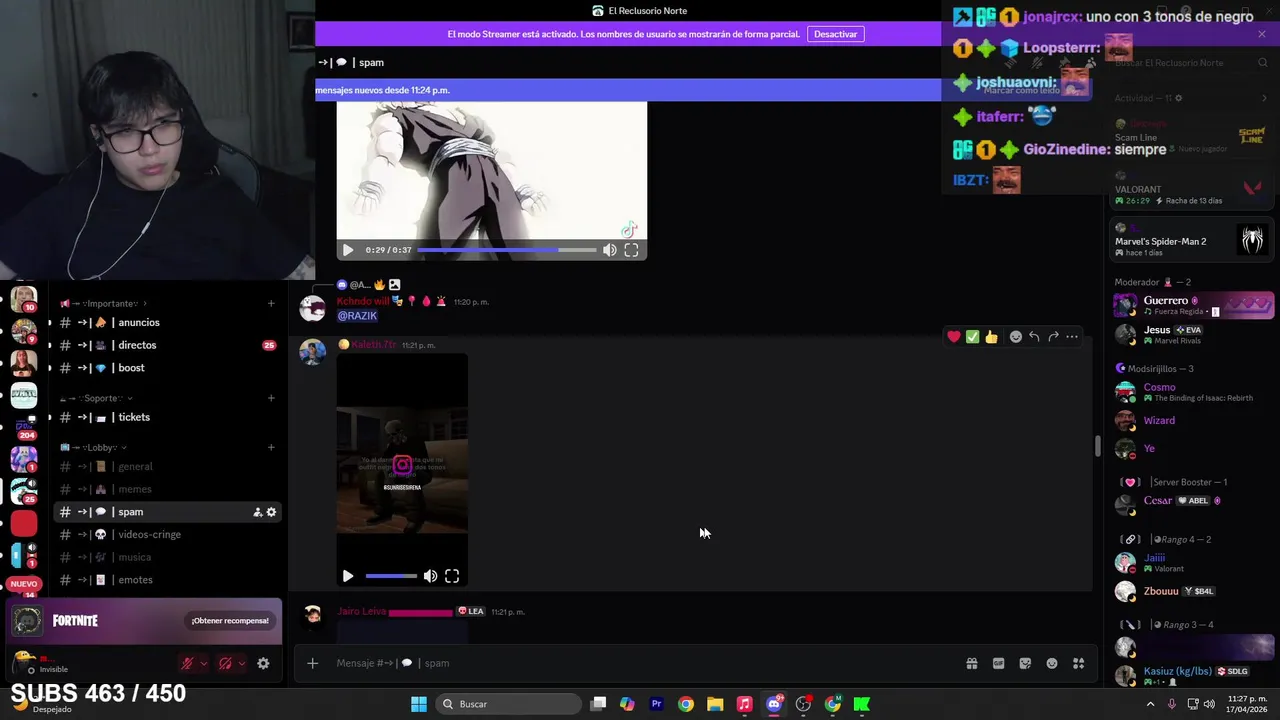Open File Explorer from the taskbar

(715, 704)
